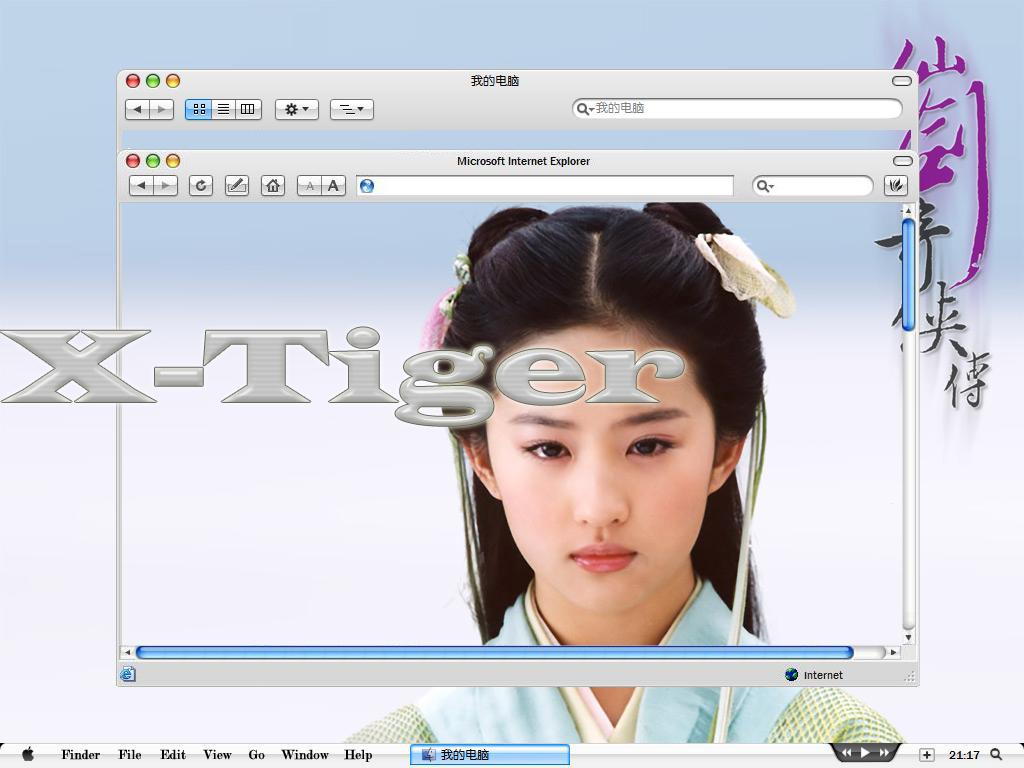Switch to list view in 我的电脑 window
This screenshot has width=1024, height=768.
coord(223,109)
